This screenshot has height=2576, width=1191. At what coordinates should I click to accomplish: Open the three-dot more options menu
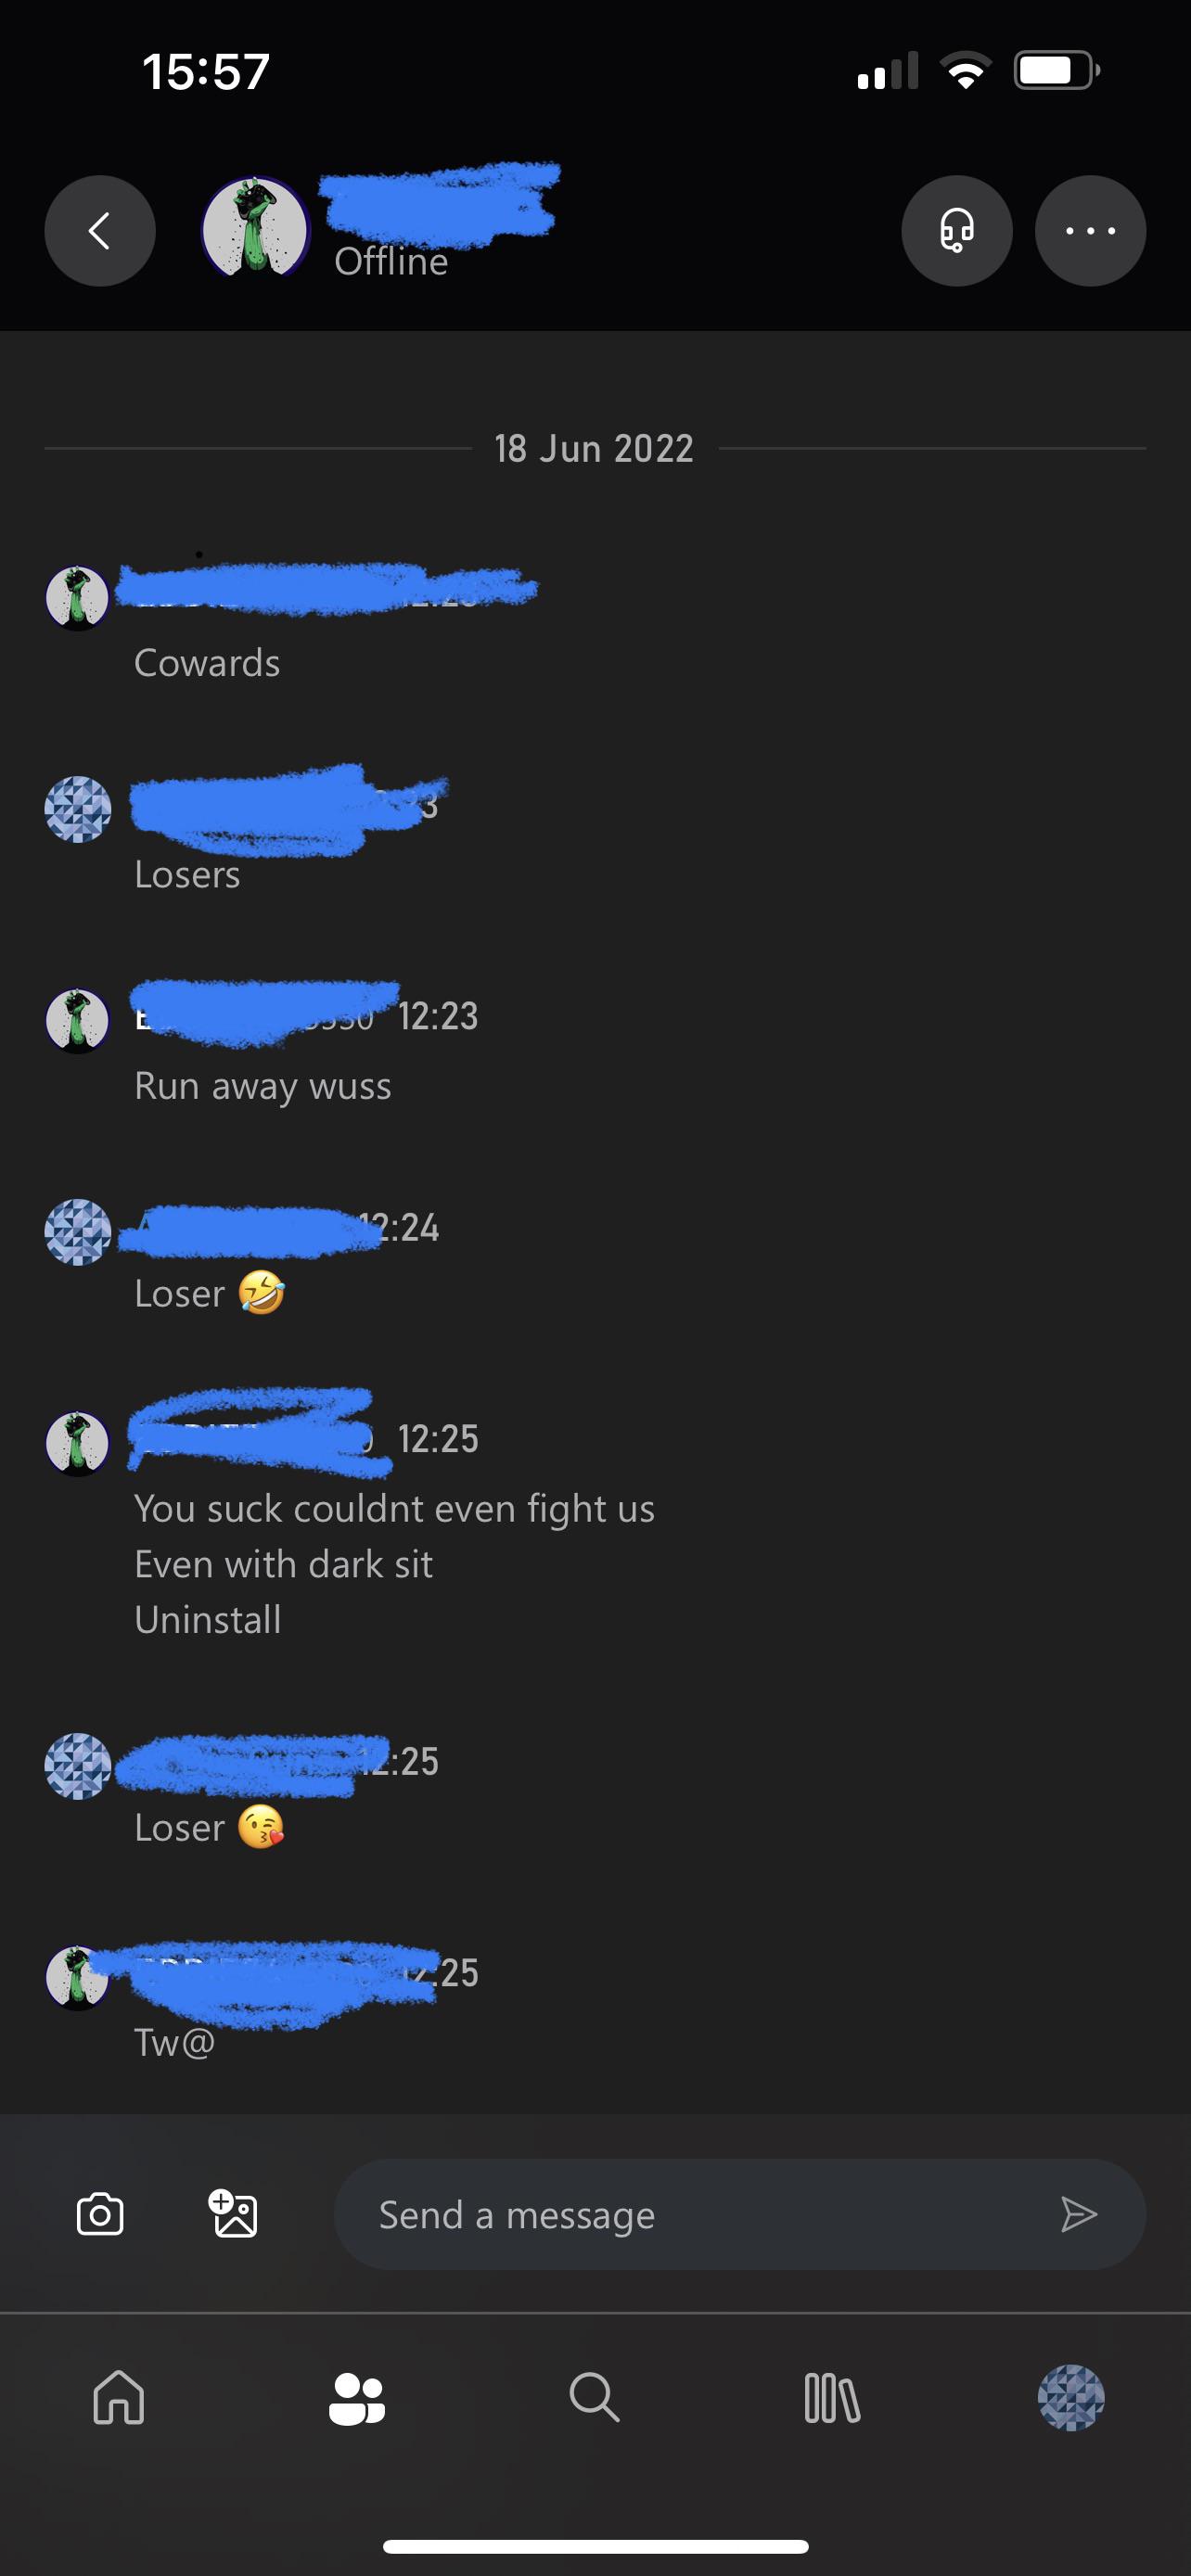coord(1090,231)
